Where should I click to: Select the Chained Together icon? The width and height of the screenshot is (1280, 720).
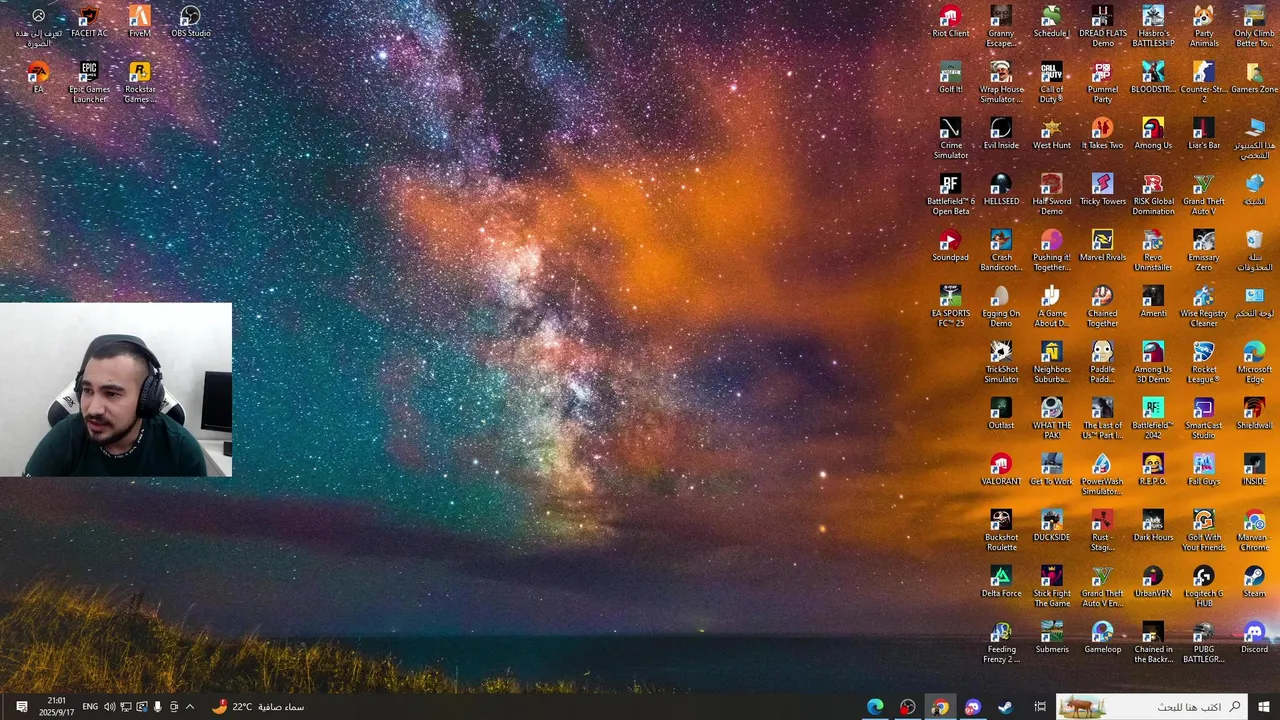(x=1102, y=306)
